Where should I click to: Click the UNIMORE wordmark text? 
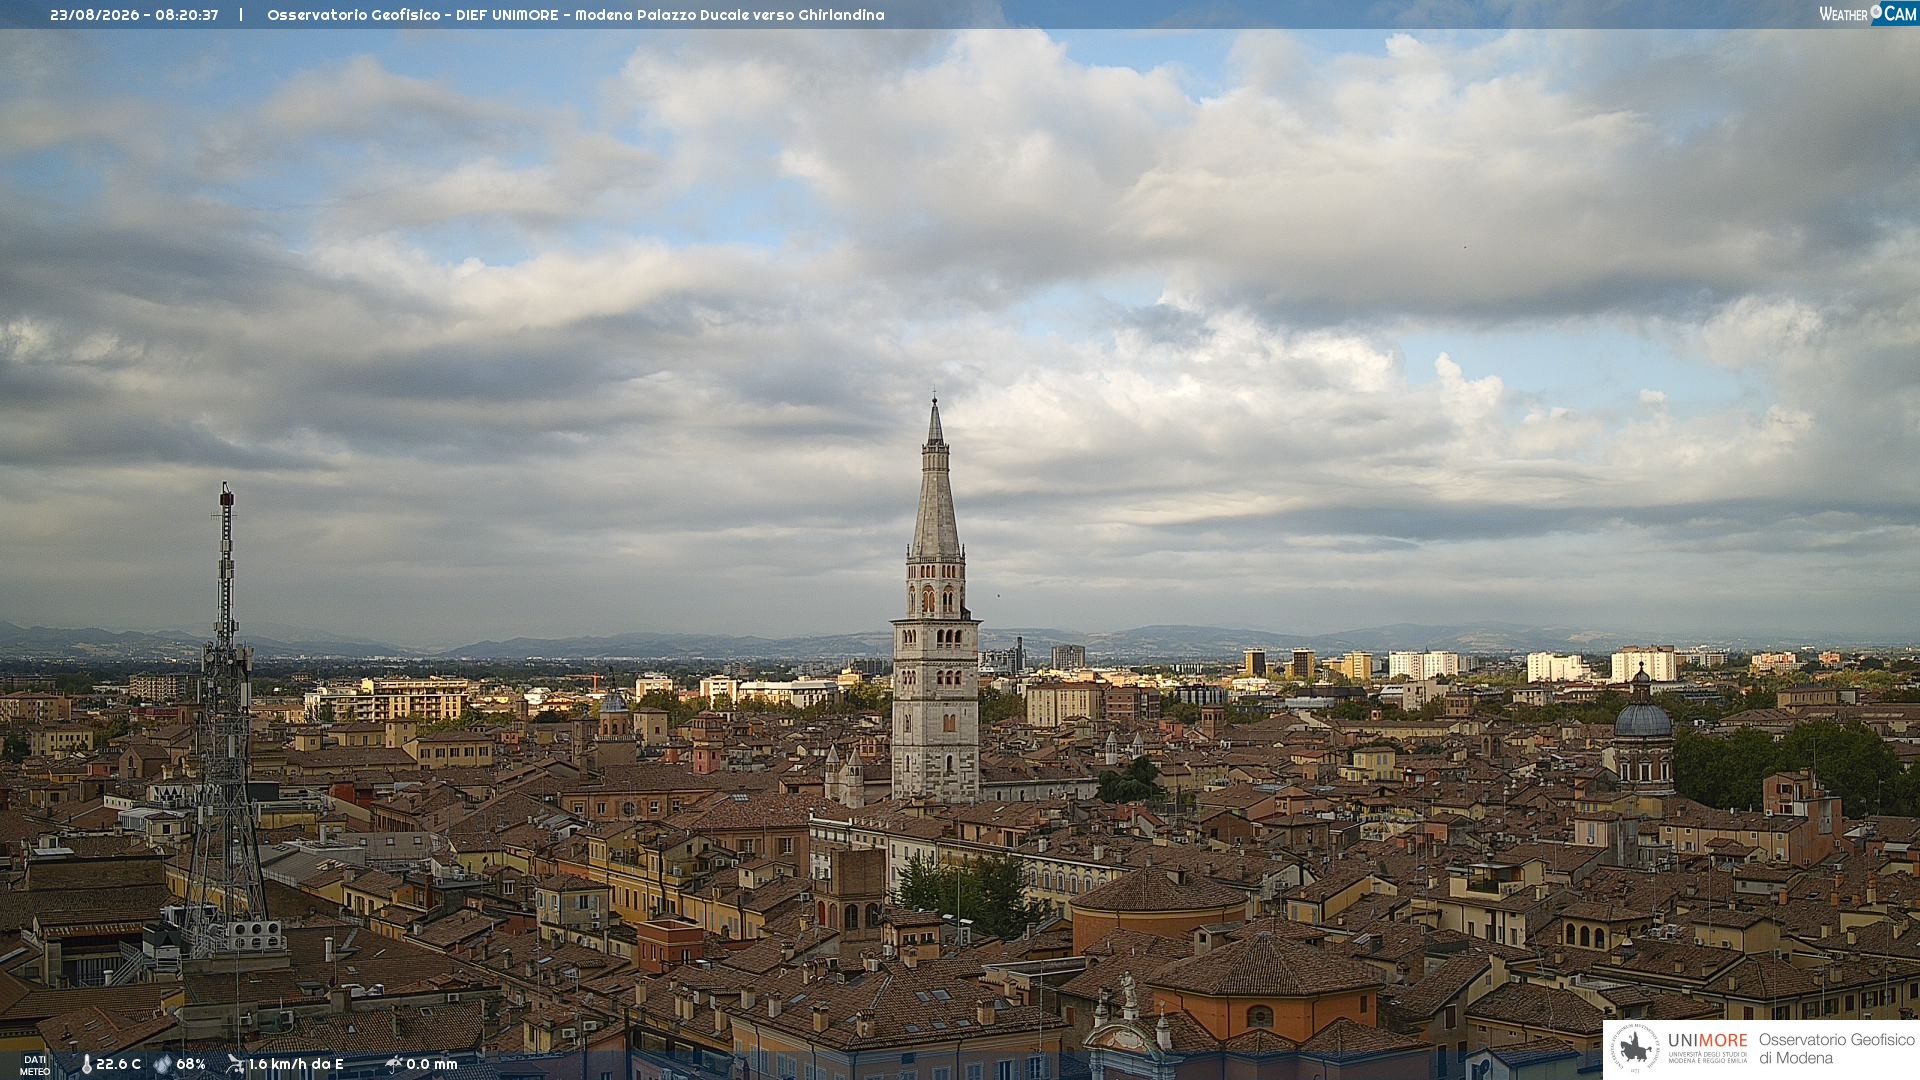pos(1708,1041)
